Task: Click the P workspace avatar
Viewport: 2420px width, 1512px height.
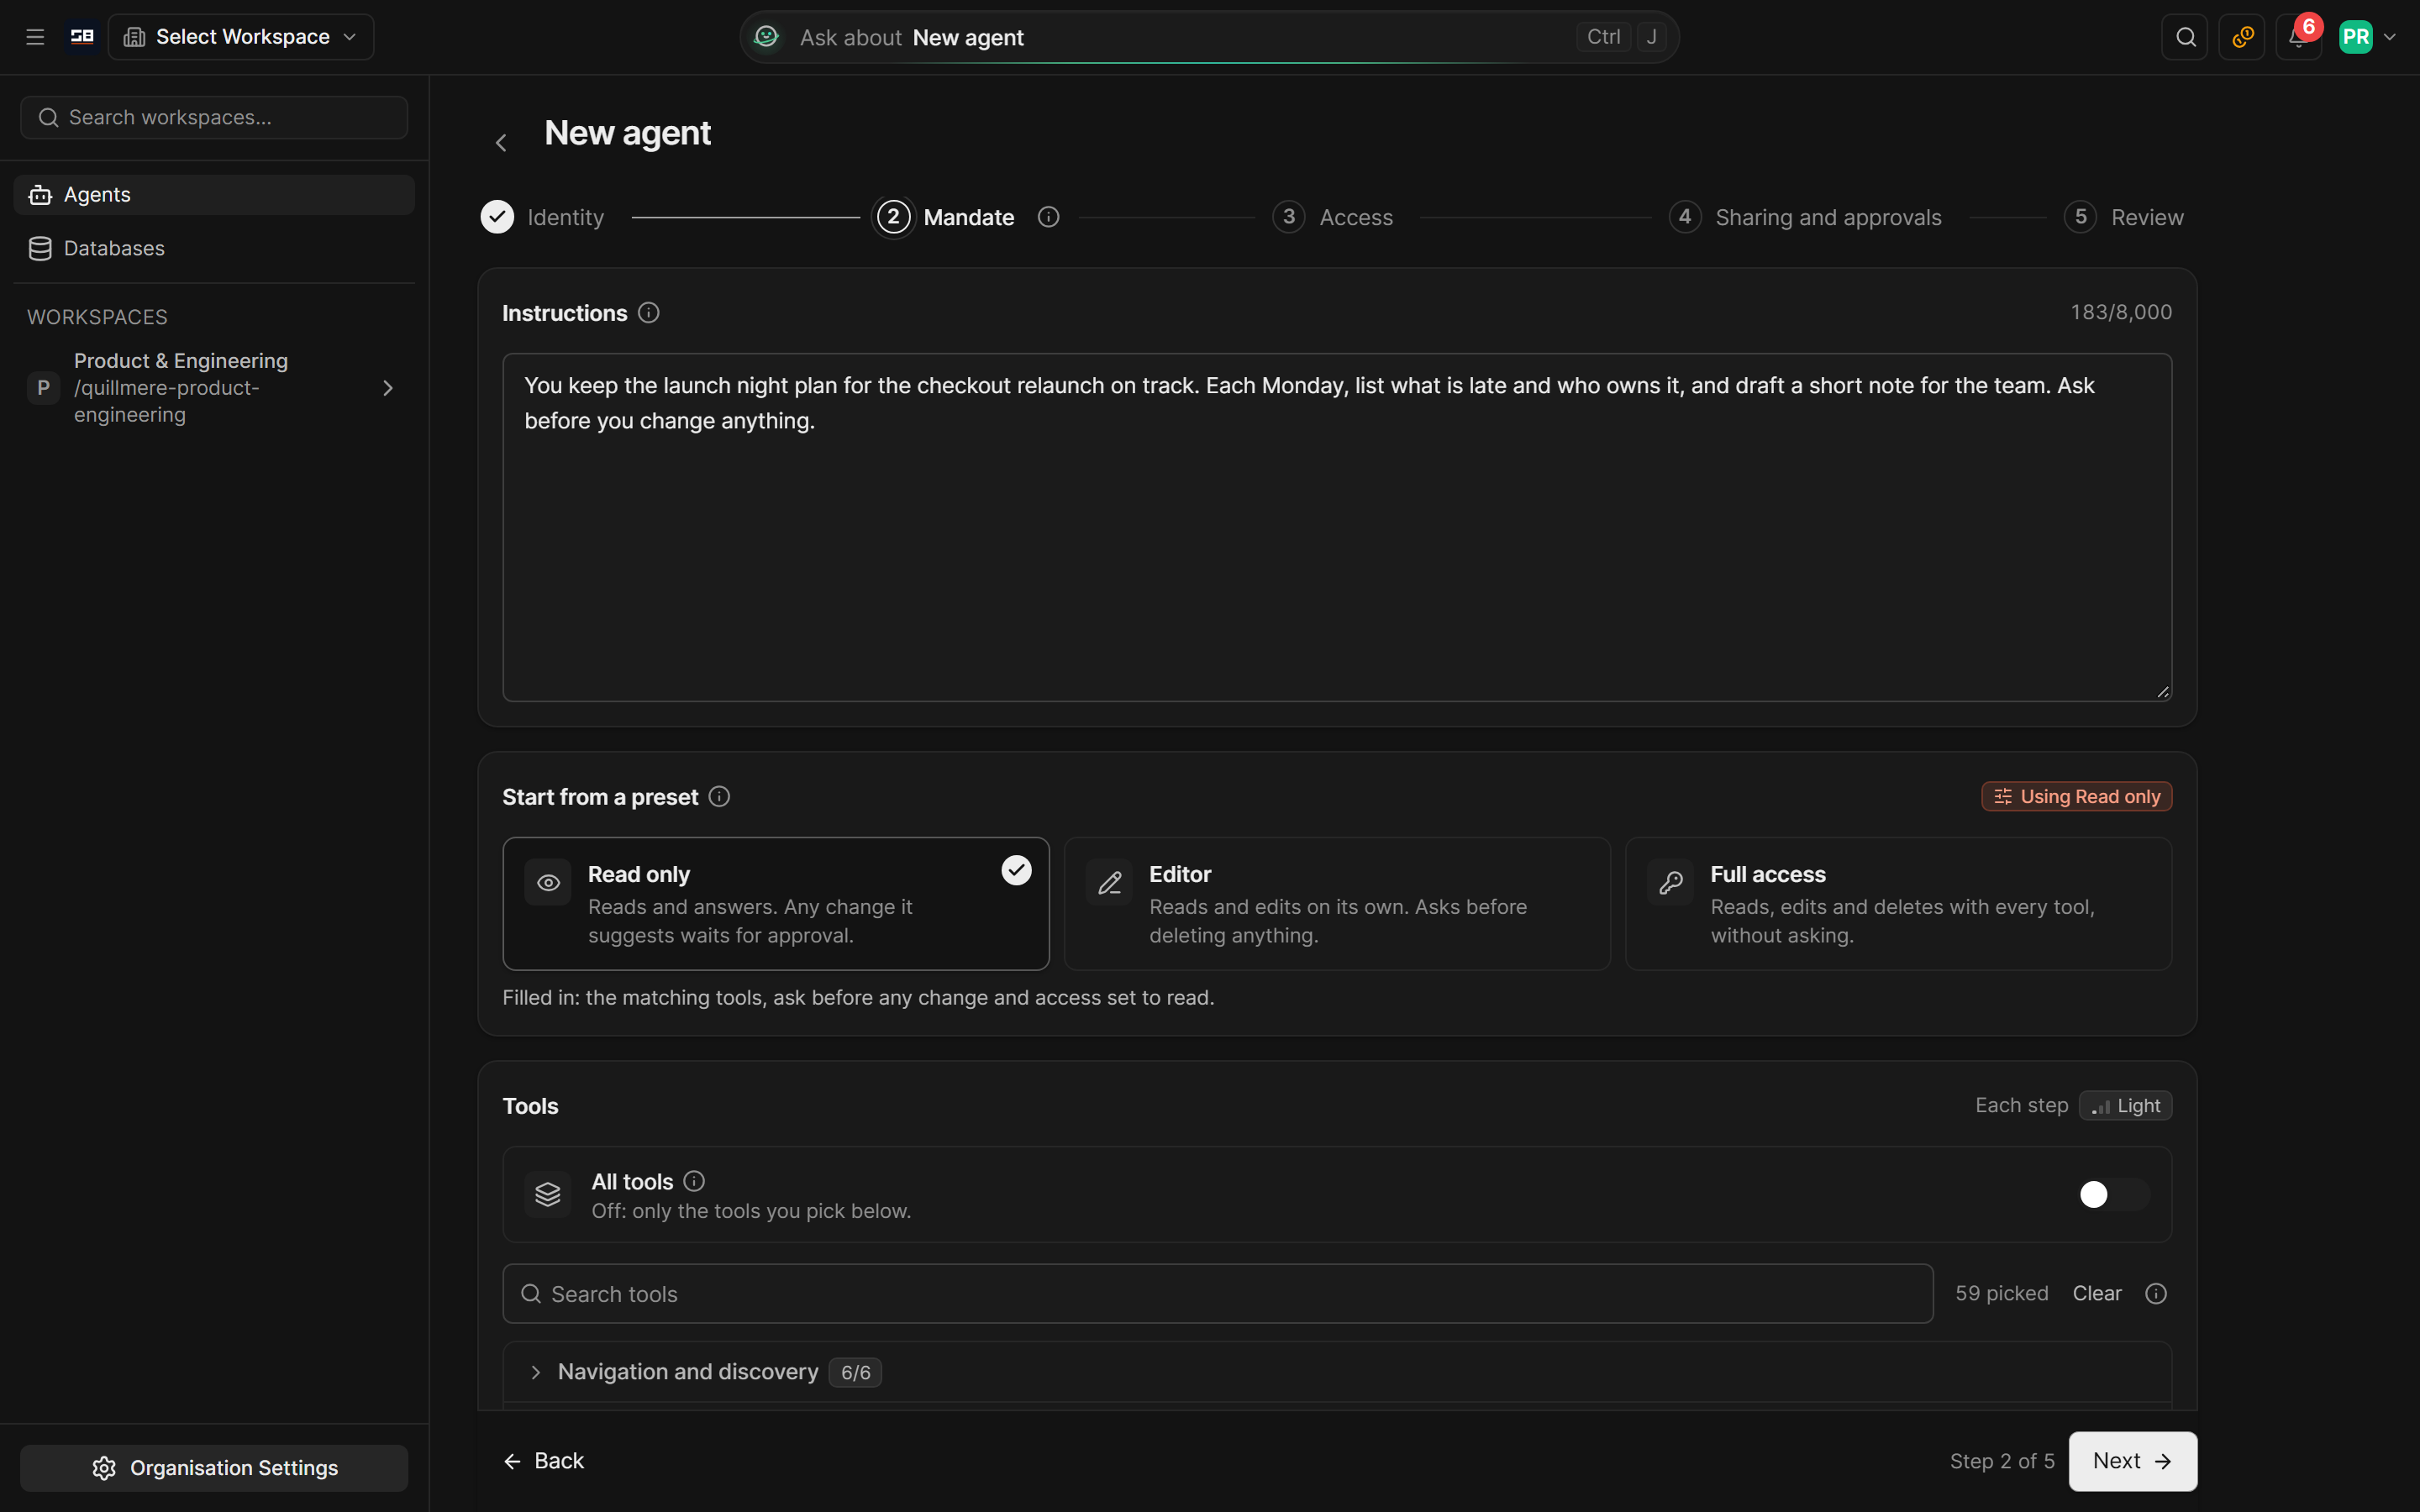Action: click(43, 388)
